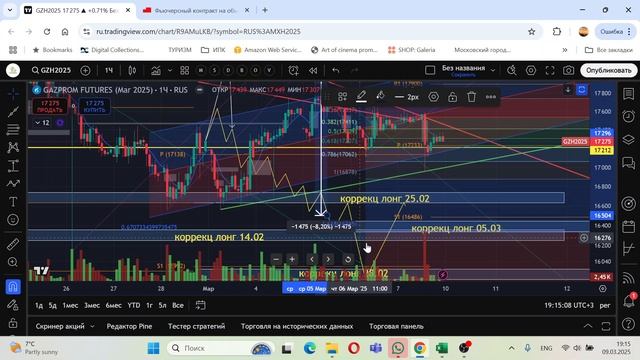
Task: Expand the Без названия layout menu
Action: pyautogui.click(x=493, y=70)
